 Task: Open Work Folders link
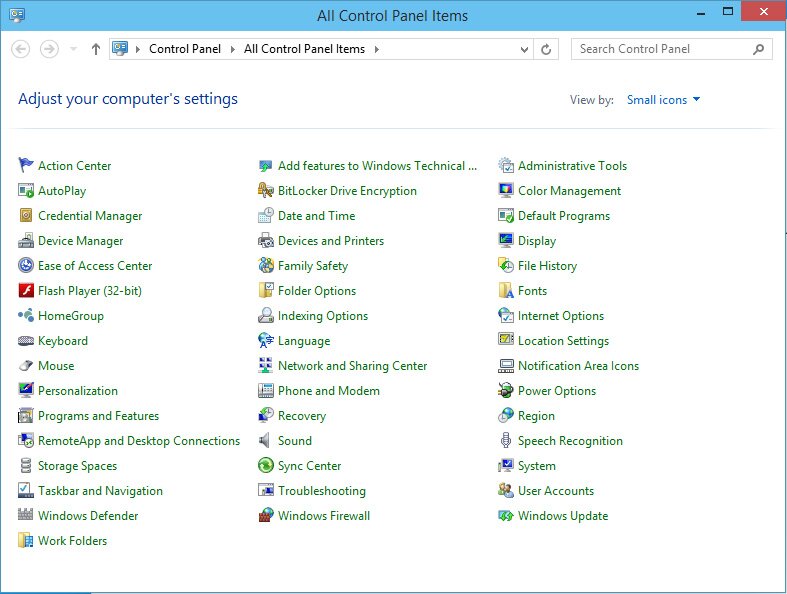coord(72,541)
